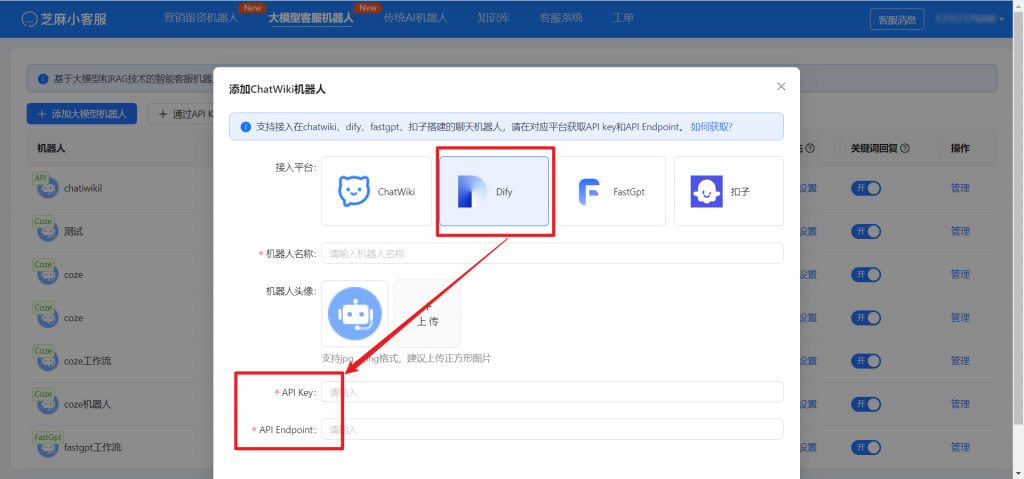Toggle switch in fastgpt工作流 row
The height and width of the screenshot is (479, 1024).
(x=866, y=447)
